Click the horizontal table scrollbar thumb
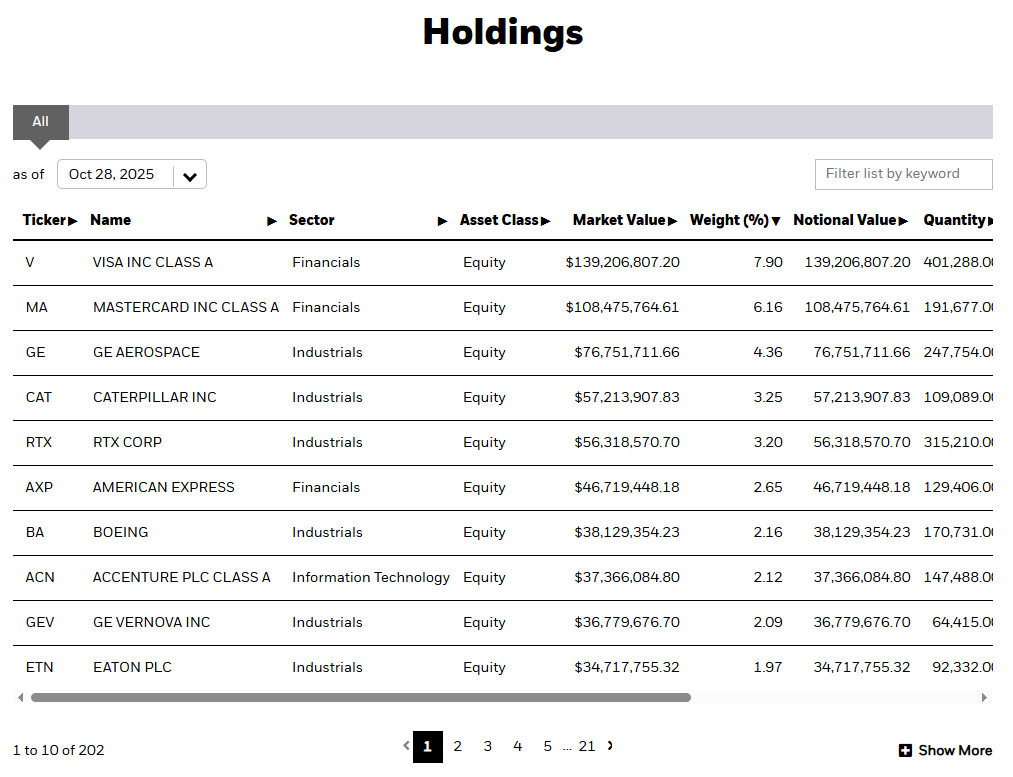This screenshot has height=777, width=1013. point(361,698)
